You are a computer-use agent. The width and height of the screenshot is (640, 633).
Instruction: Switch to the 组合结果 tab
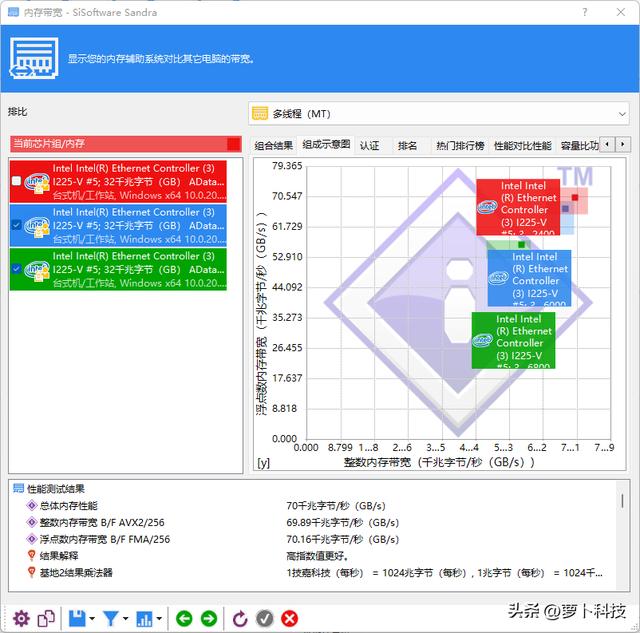tap(273, 145)
